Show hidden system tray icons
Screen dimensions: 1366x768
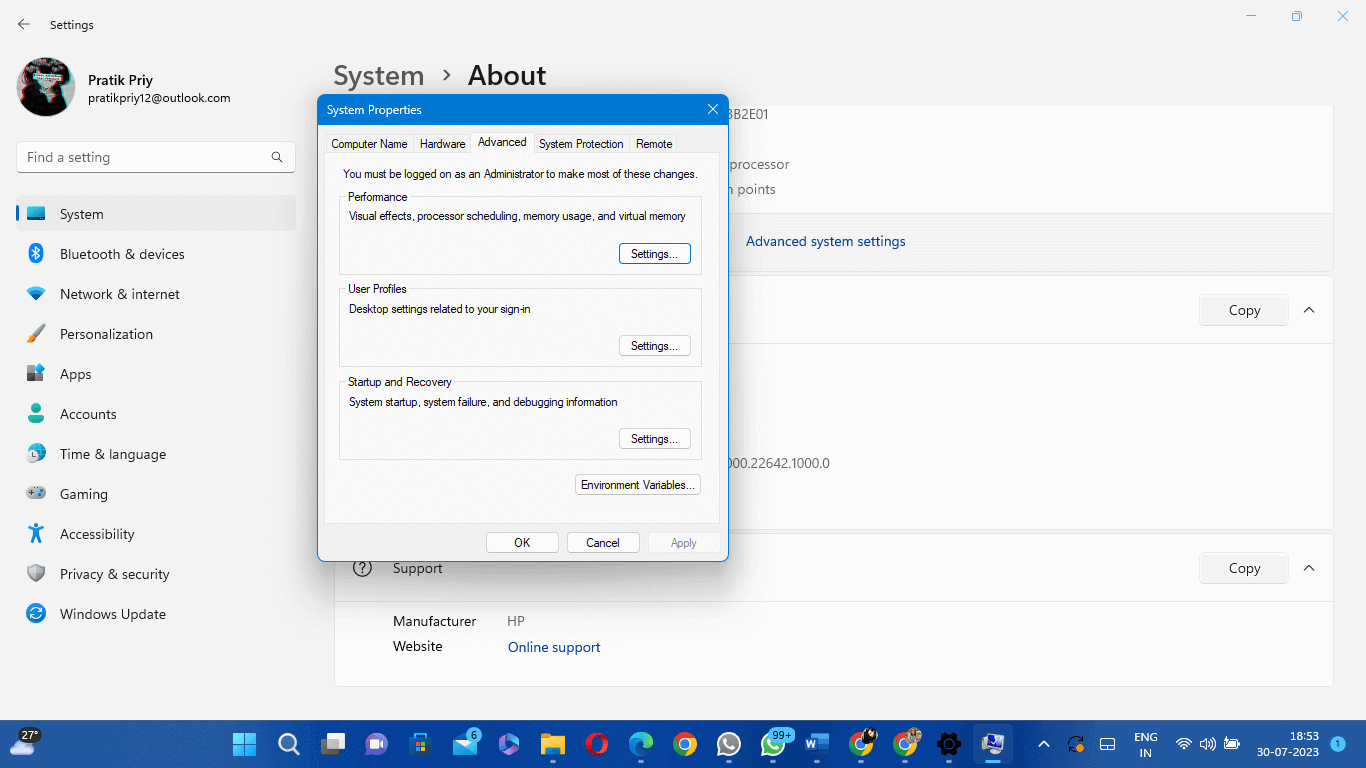pos(1043,744)
